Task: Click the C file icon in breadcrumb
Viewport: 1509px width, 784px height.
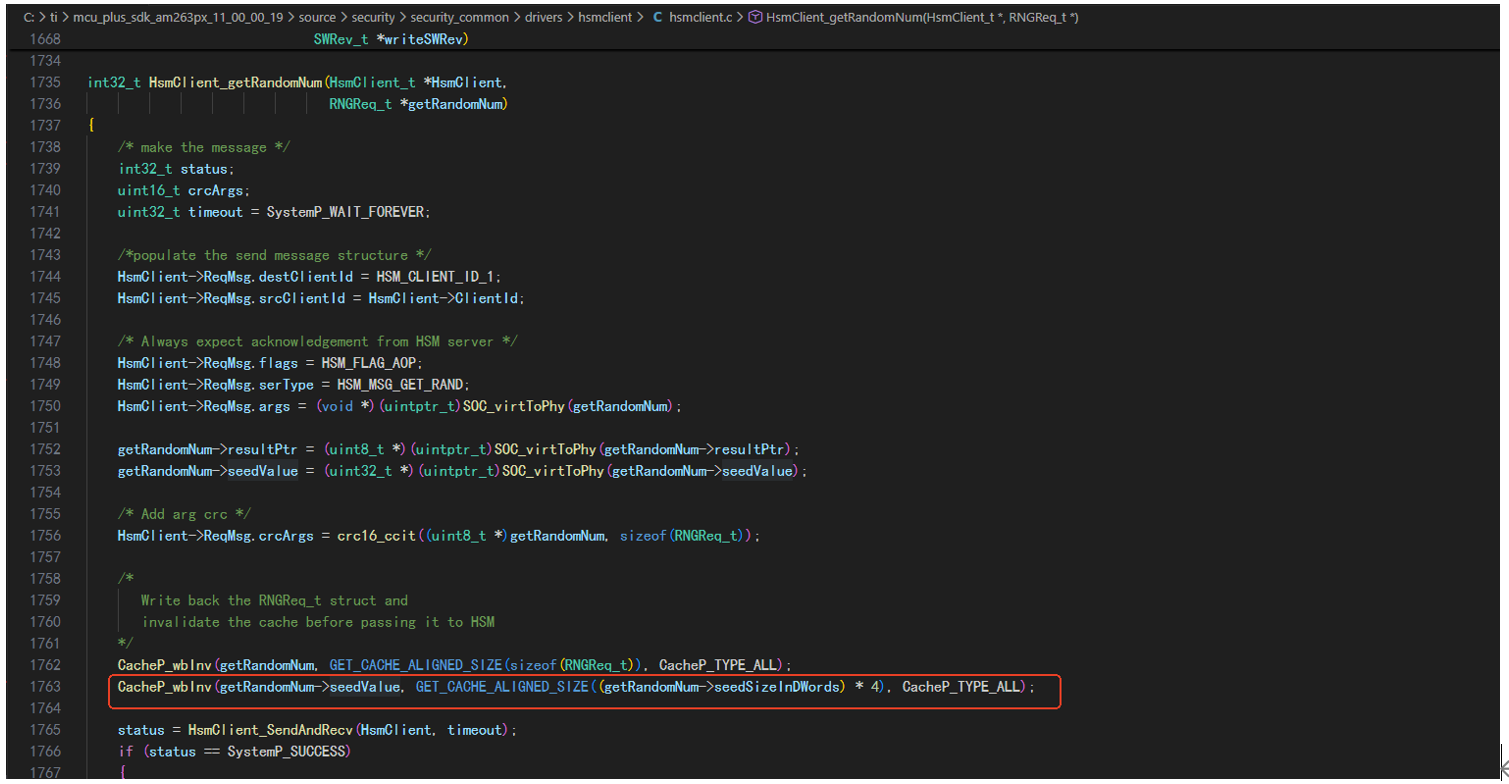Action: [x=658, y=18]
